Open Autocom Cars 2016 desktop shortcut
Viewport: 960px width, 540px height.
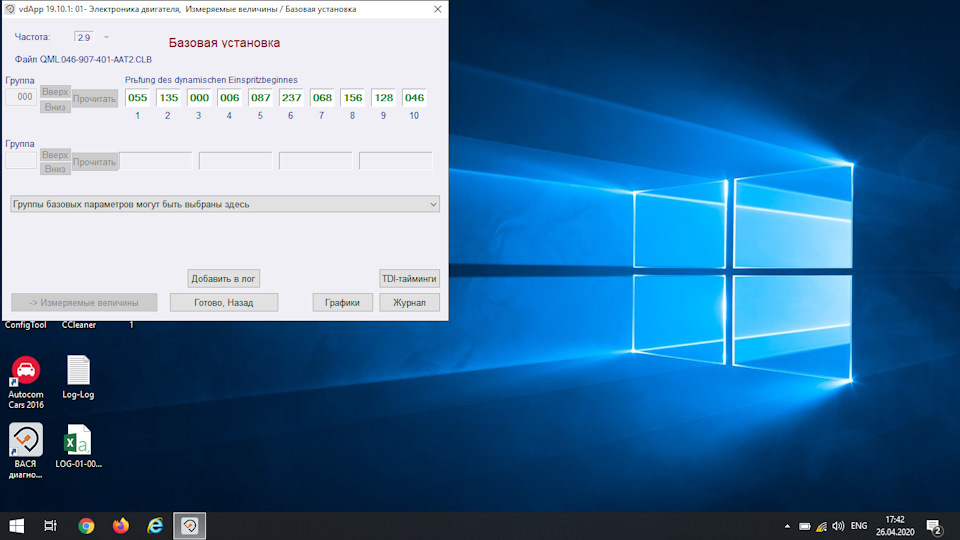tap(26, 383)
